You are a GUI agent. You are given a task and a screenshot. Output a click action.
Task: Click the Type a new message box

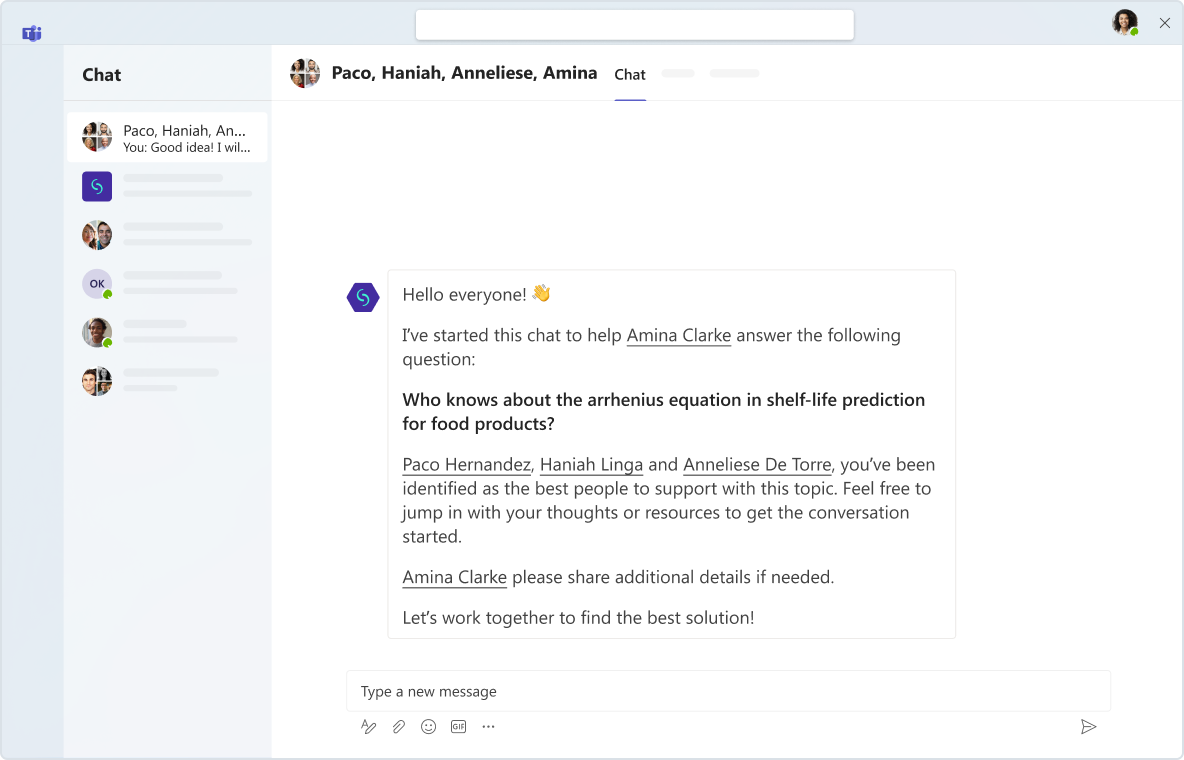[728, 691]
